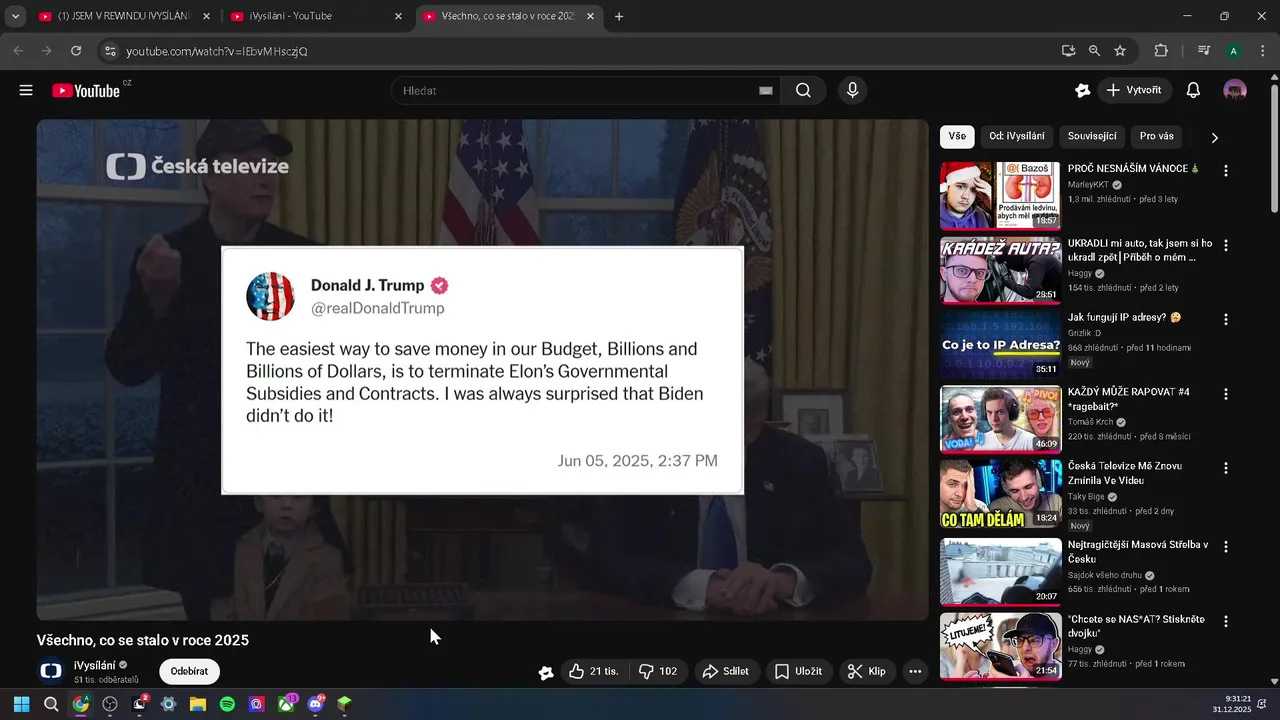Open the tab search dropdown arrow
Screen dimensions: 1280x720
(x=15, y=16)
